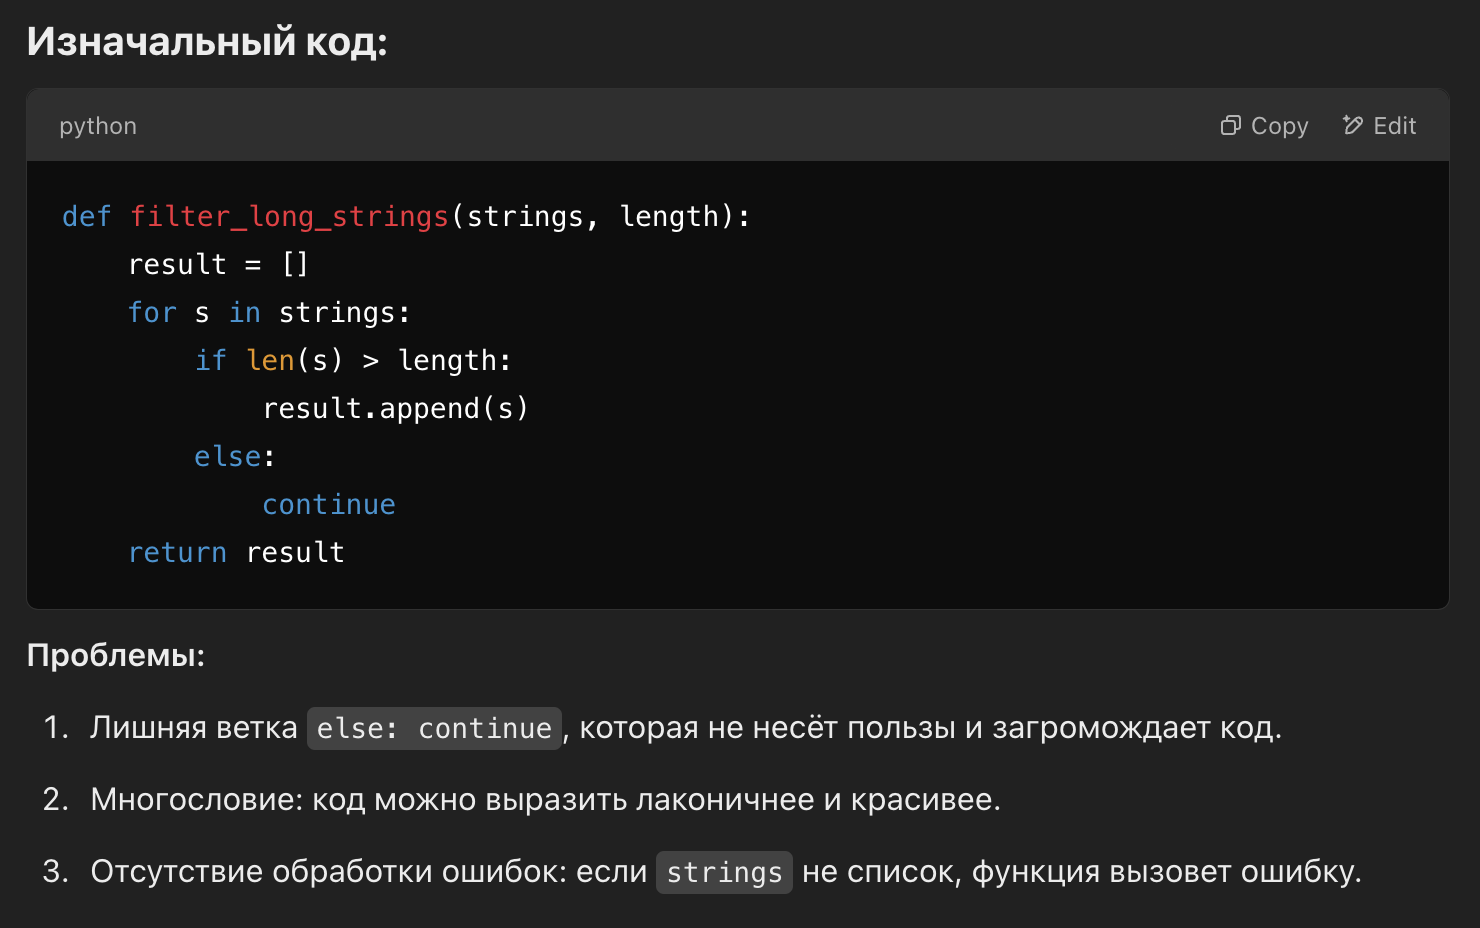
Task: Click the return result line
Action: 235,551
